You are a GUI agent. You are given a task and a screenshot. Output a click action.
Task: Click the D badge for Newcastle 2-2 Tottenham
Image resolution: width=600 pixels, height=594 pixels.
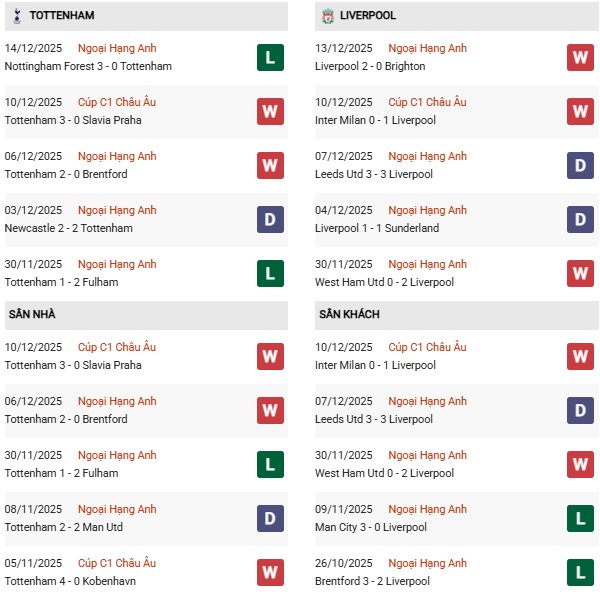[270, 219]
